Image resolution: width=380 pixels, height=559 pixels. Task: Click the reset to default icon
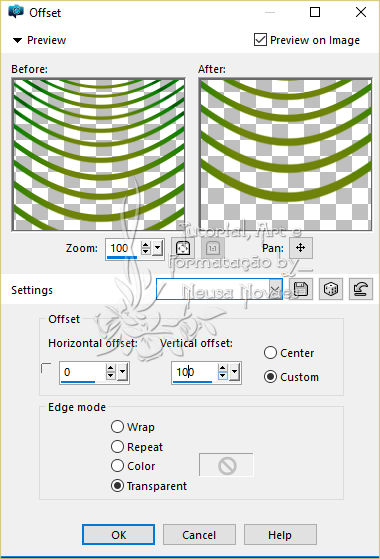(x=361, y=289)
